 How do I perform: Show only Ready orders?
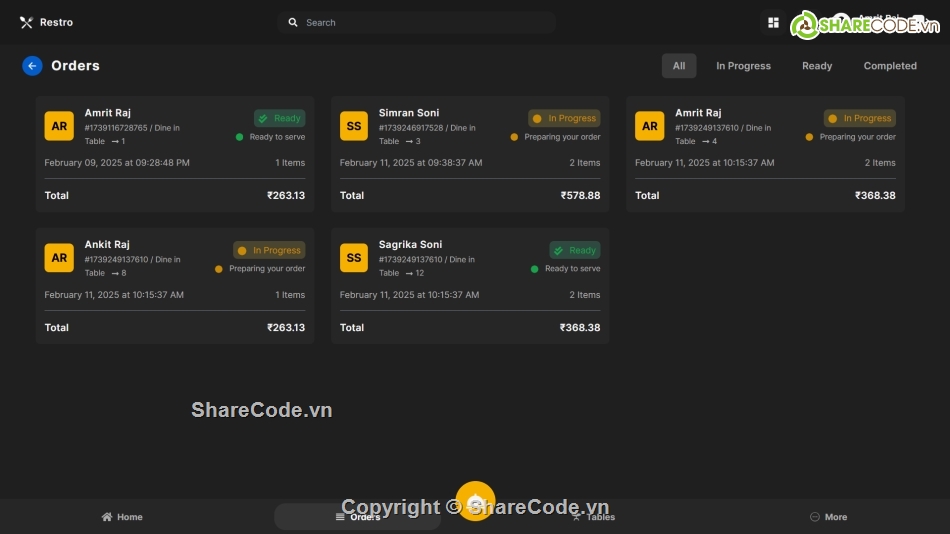[x=817, y=66]
